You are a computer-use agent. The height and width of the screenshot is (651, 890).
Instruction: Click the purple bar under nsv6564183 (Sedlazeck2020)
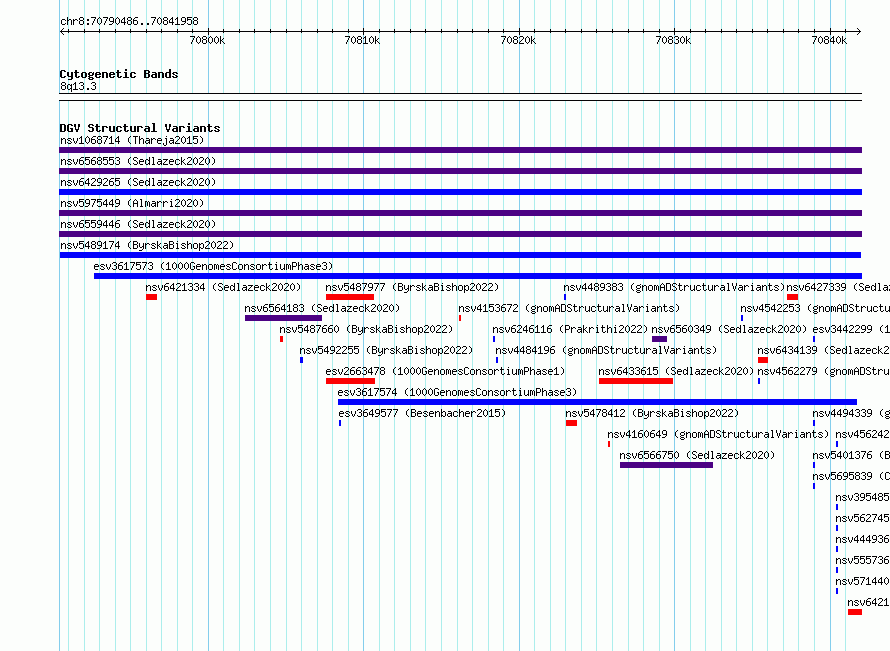[283, 318]
